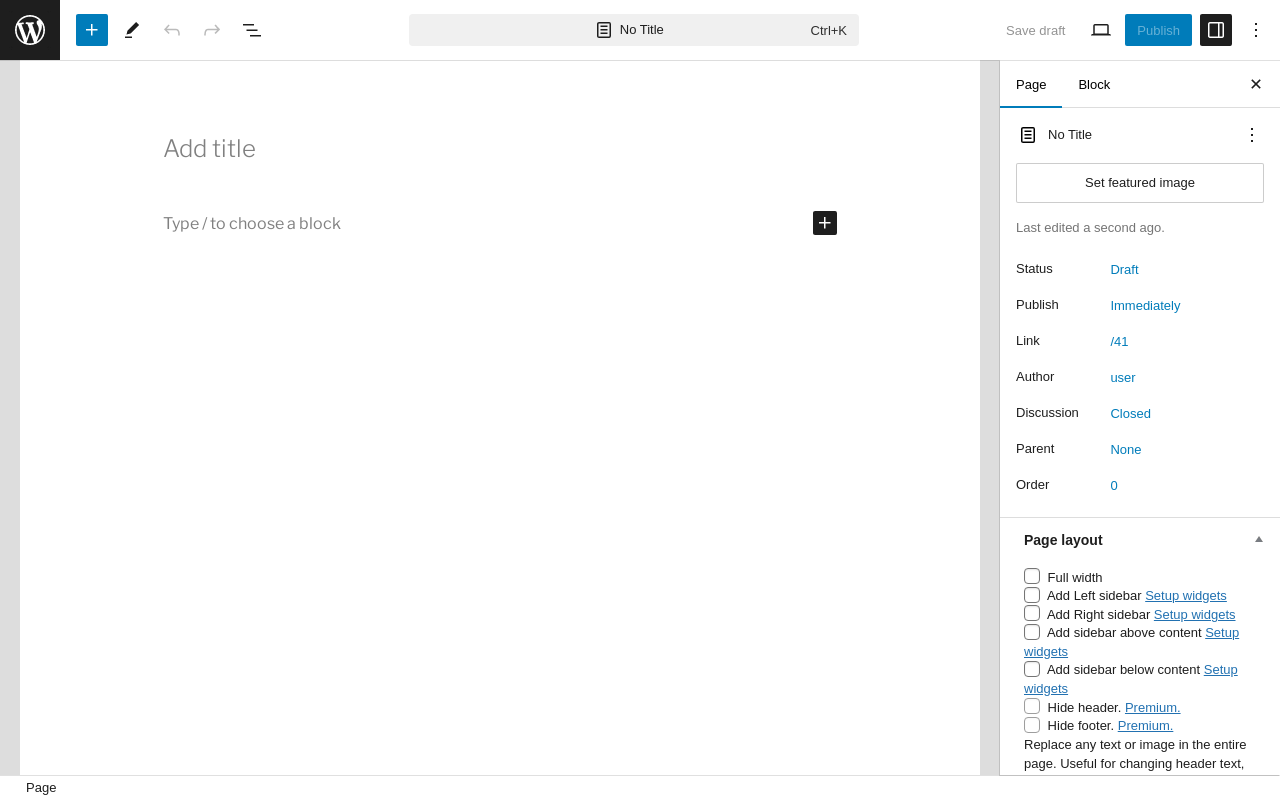Image resolution: width=1280 pixels, height=800 pixels.
Task: Select the Tools pencil icon
Action: [x=132, y=30]
